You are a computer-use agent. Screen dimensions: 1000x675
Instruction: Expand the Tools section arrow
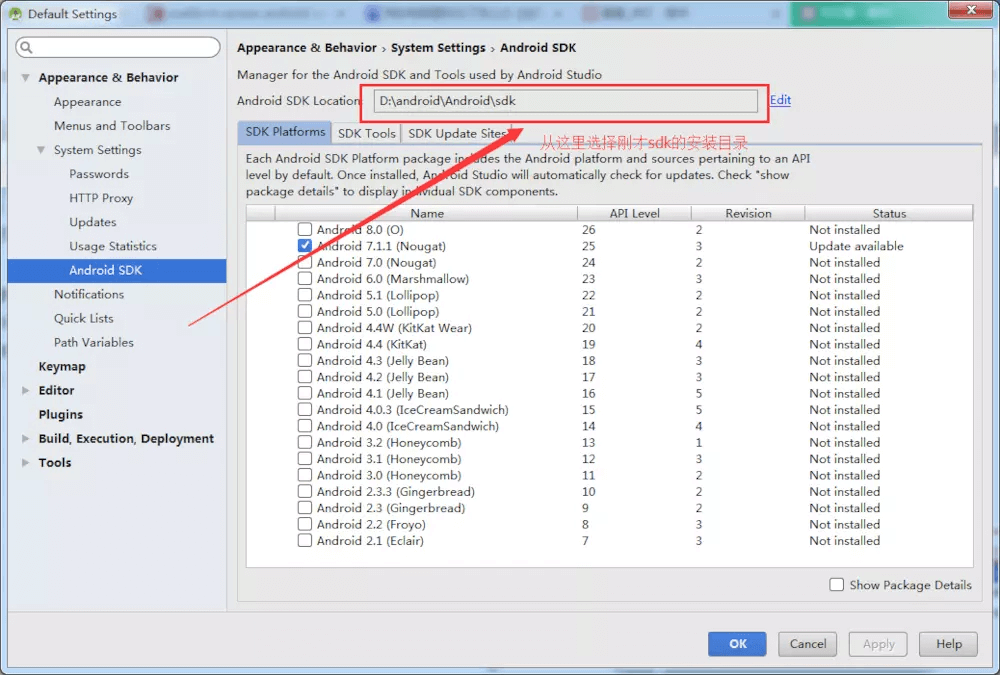[x=26, y=463]
